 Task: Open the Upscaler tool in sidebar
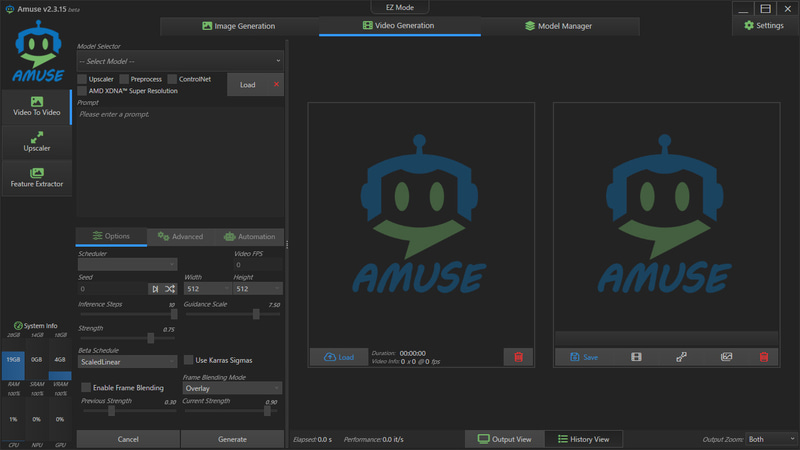pos(37,142)
